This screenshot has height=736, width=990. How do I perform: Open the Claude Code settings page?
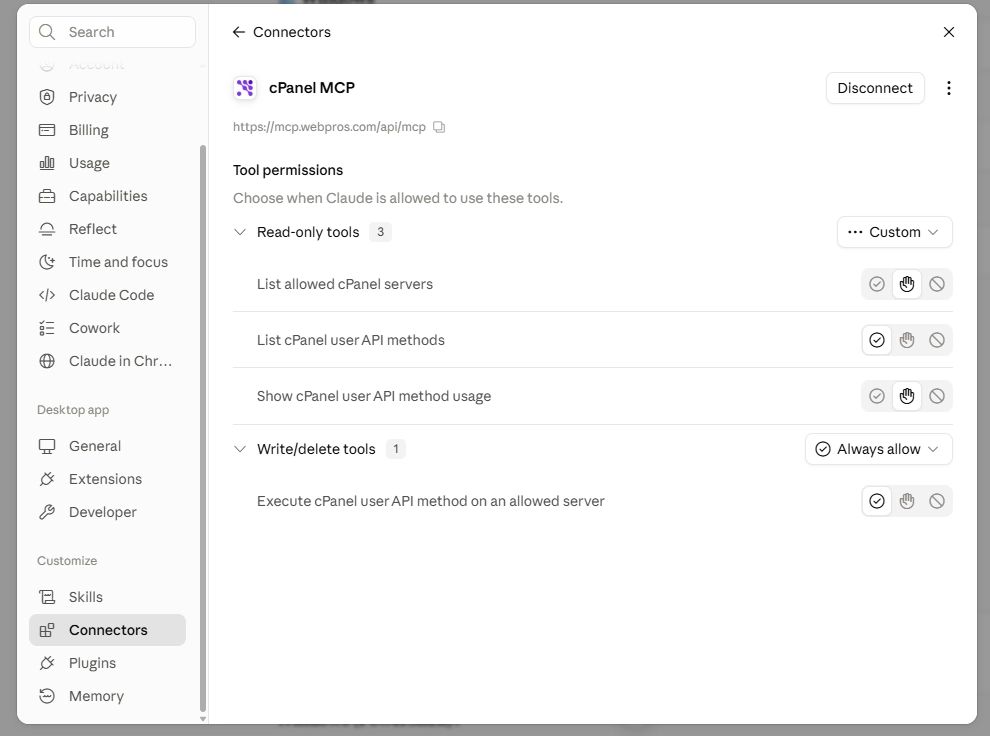[107, 295]
